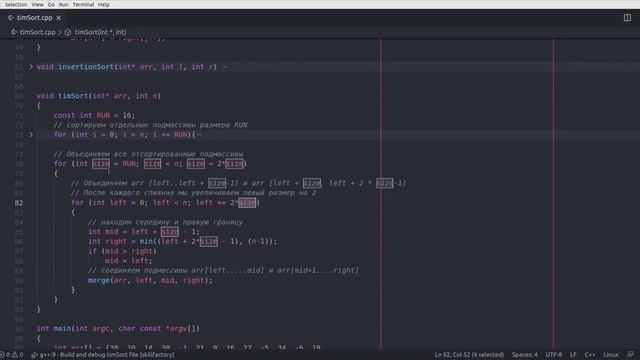The width and height of the screenshot is (640, 360).
Task: Click the Linux configuration status item
Action: point(611,355)
